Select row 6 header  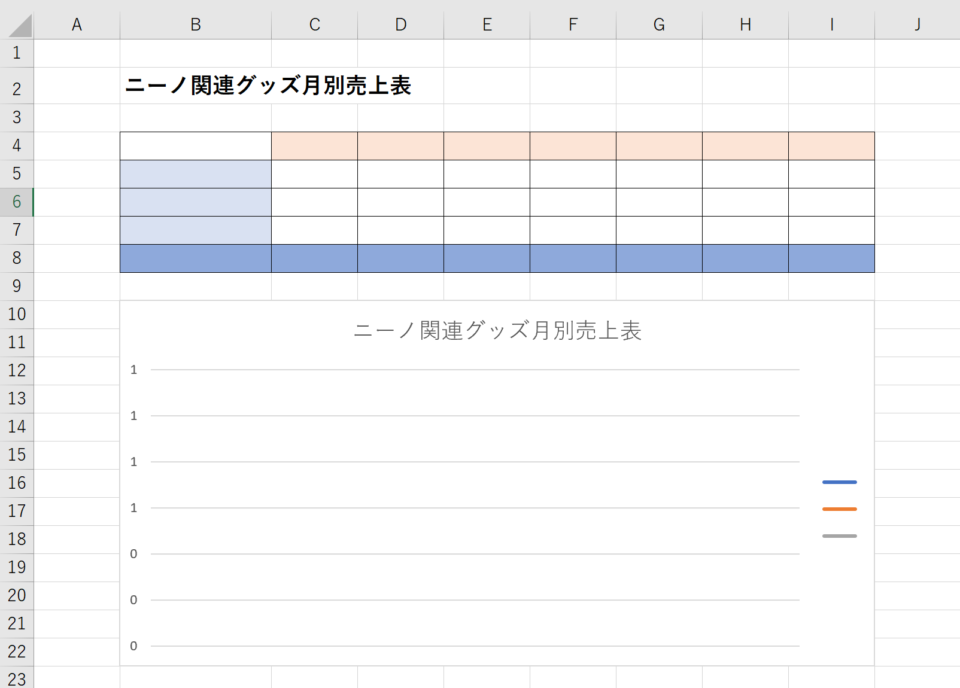[x=16, y=202]
